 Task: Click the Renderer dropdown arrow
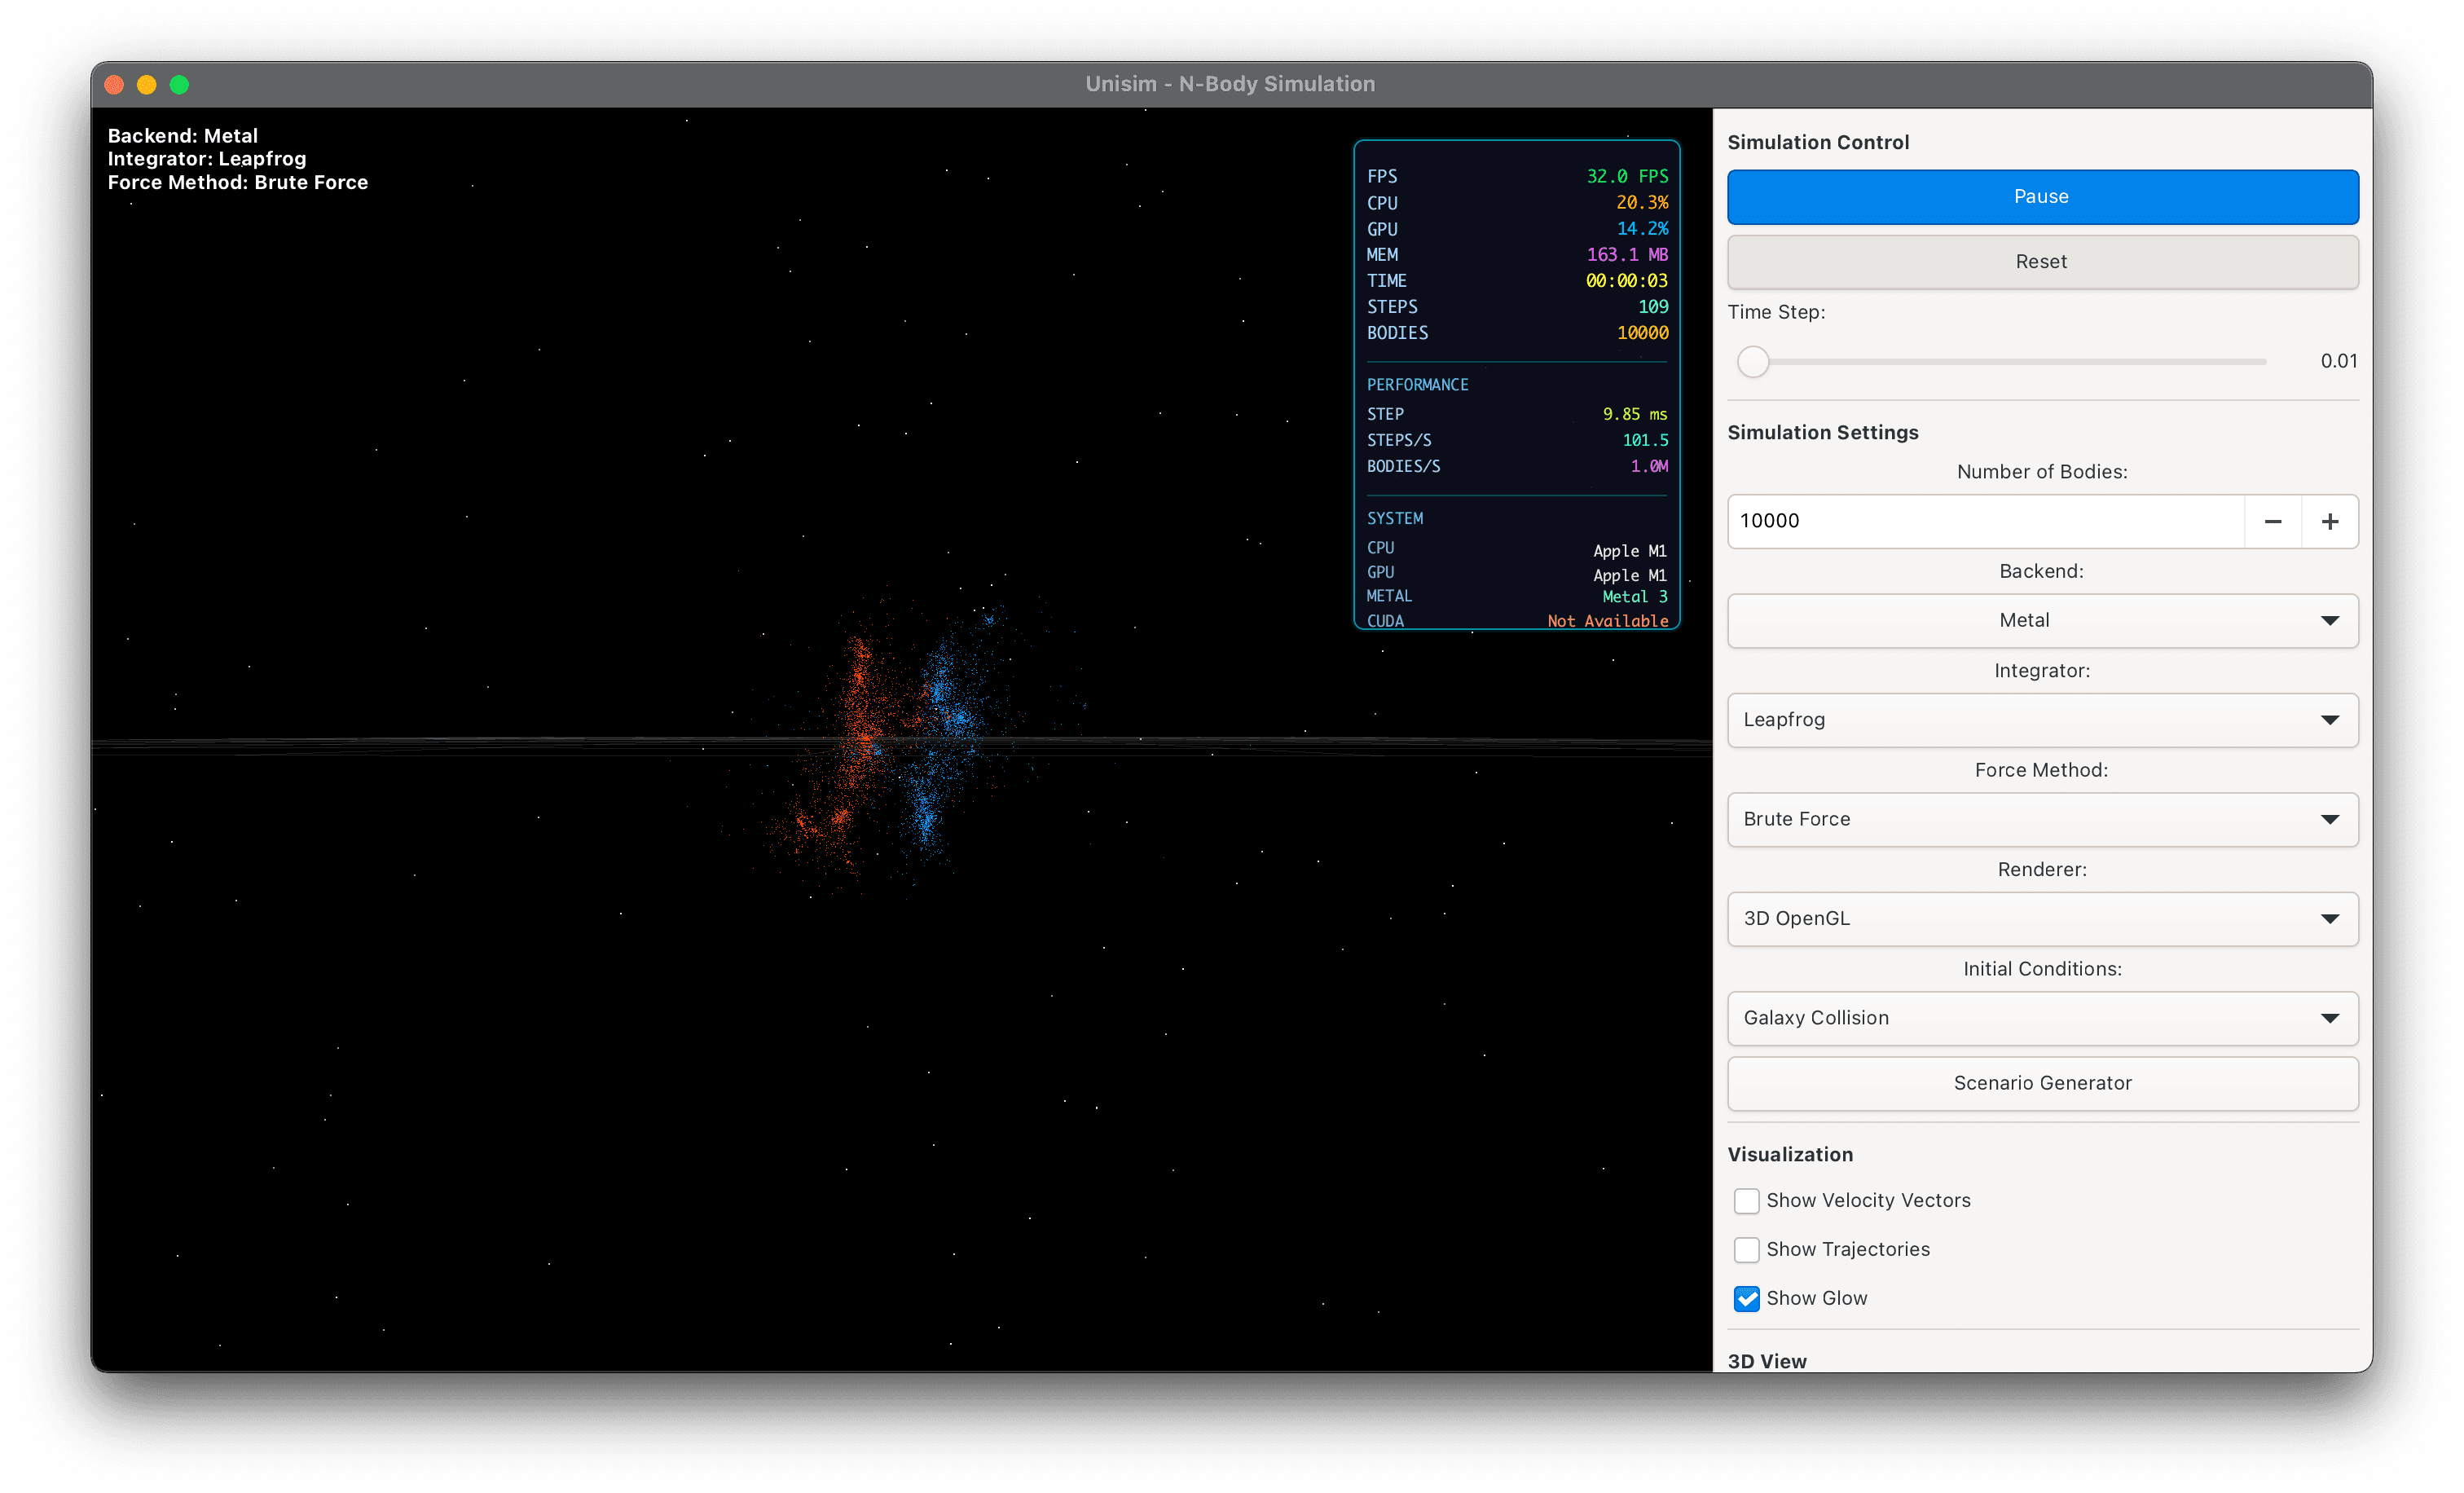(x=2331, y=919)
